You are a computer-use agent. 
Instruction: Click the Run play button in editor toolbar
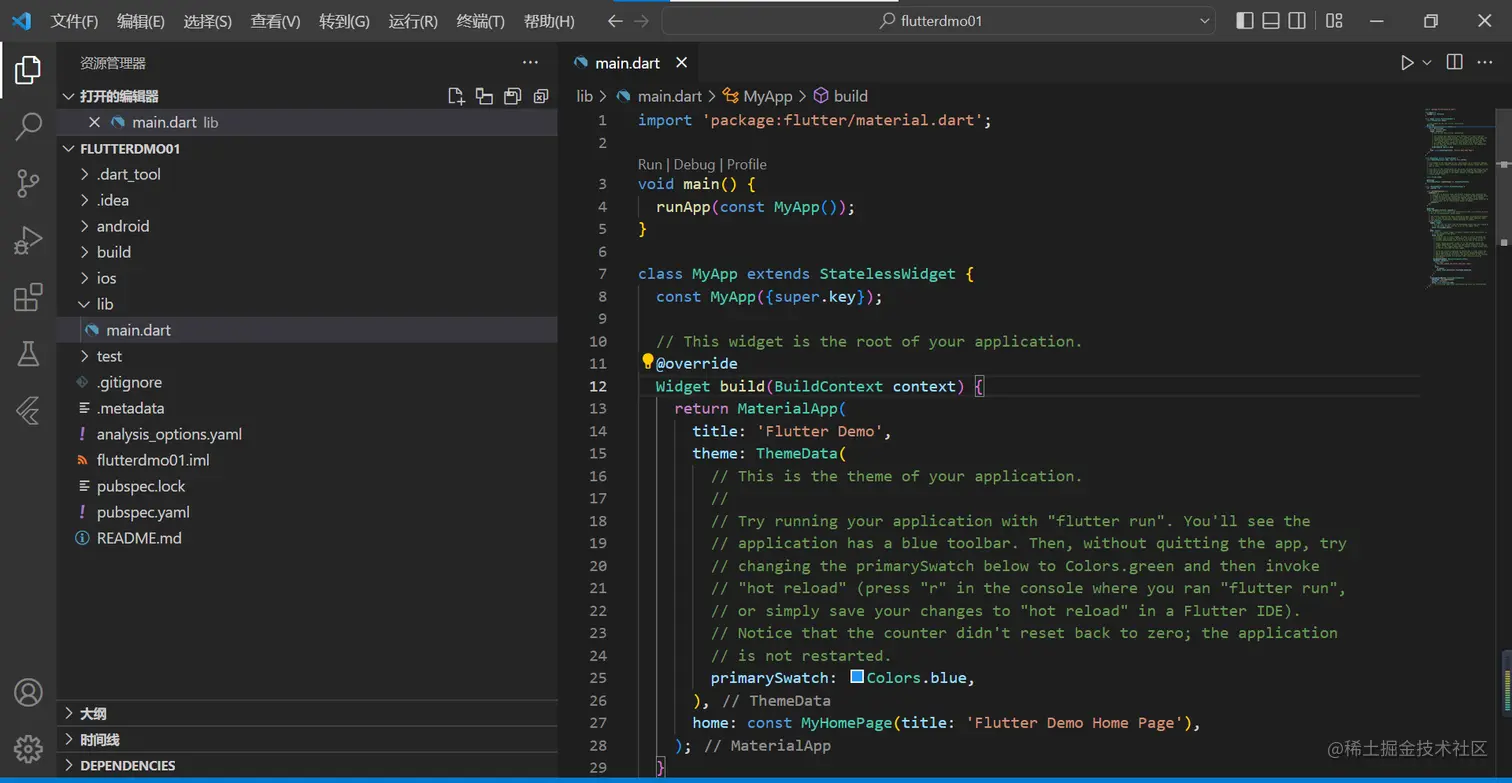[x=1407, y=63]
